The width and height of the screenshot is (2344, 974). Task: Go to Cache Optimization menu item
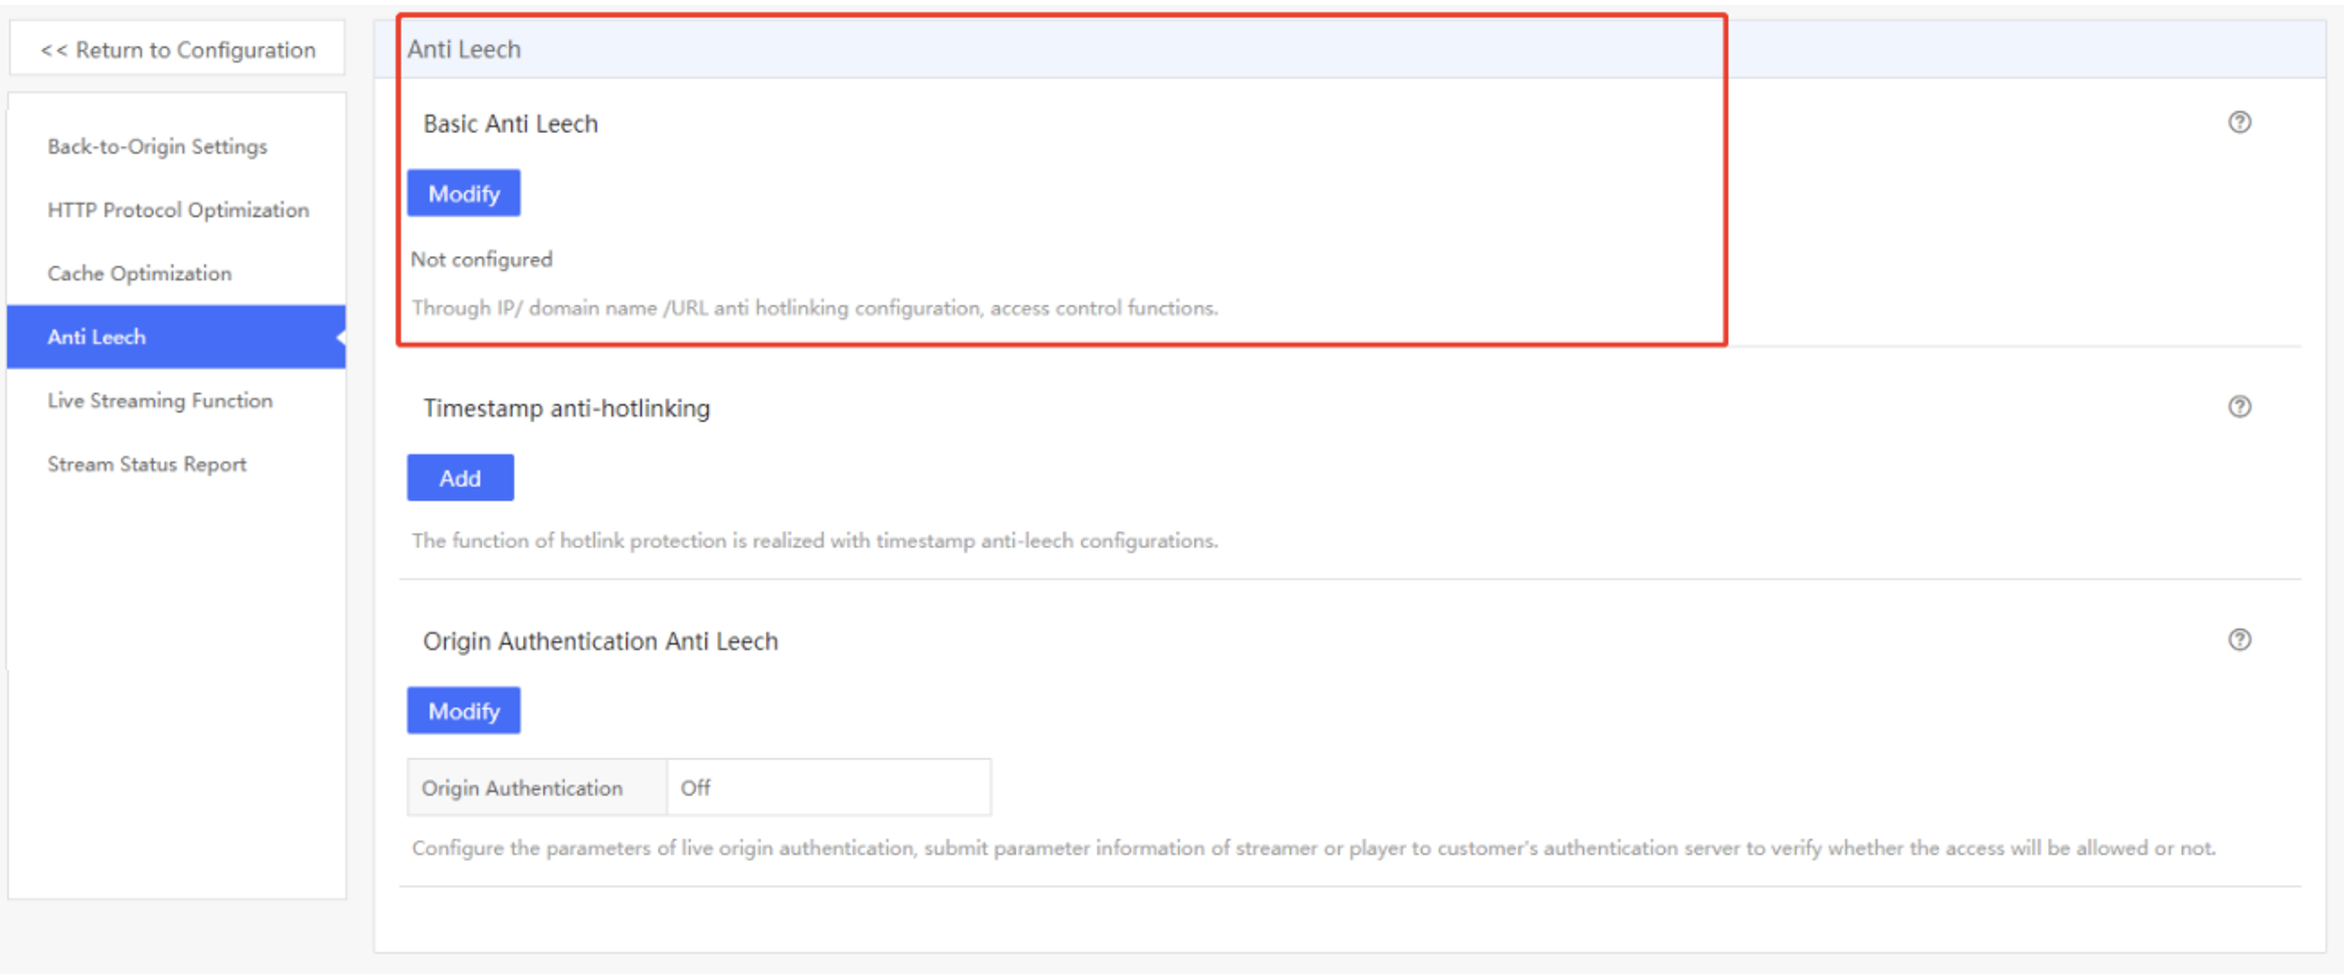(x=139, y=273)
